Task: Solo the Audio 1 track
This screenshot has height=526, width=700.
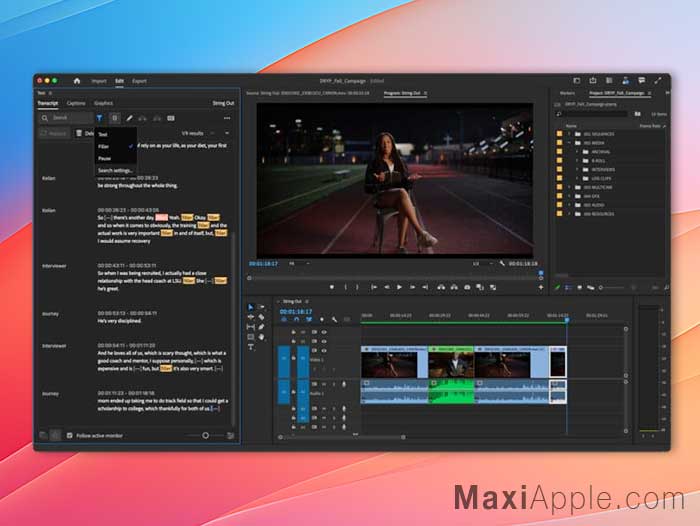Action: [x=333, y=384]
